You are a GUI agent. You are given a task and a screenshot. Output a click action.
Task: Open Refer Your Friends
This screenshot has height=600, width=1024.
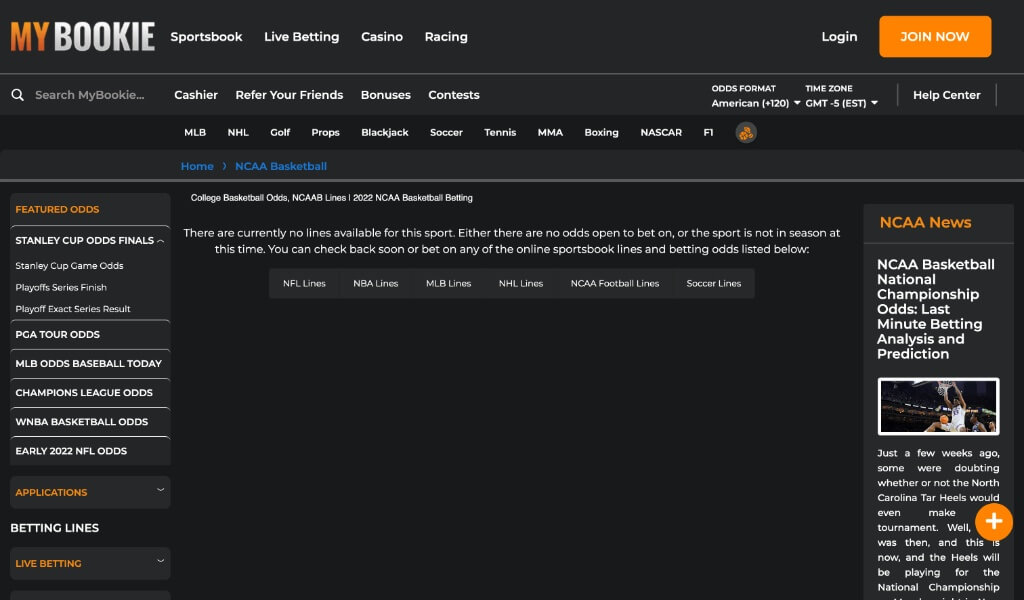pos(289,95)
